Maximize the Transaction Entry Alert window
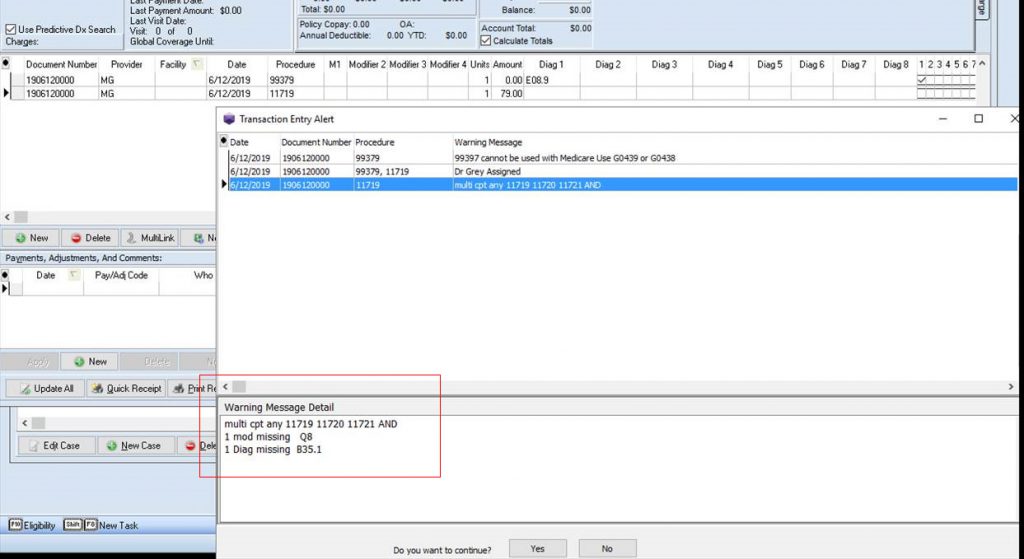 tap(978, 118)
